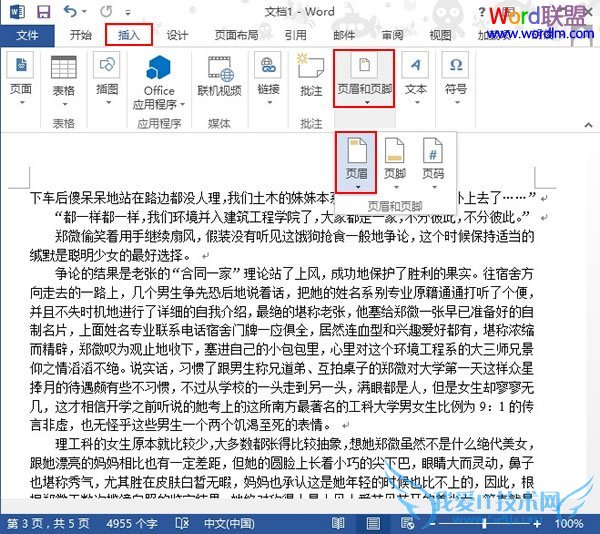Open the Customize Quick Access Toolbar arrow
The width and height of the screenshot is (600, 534).
(128, 13)
